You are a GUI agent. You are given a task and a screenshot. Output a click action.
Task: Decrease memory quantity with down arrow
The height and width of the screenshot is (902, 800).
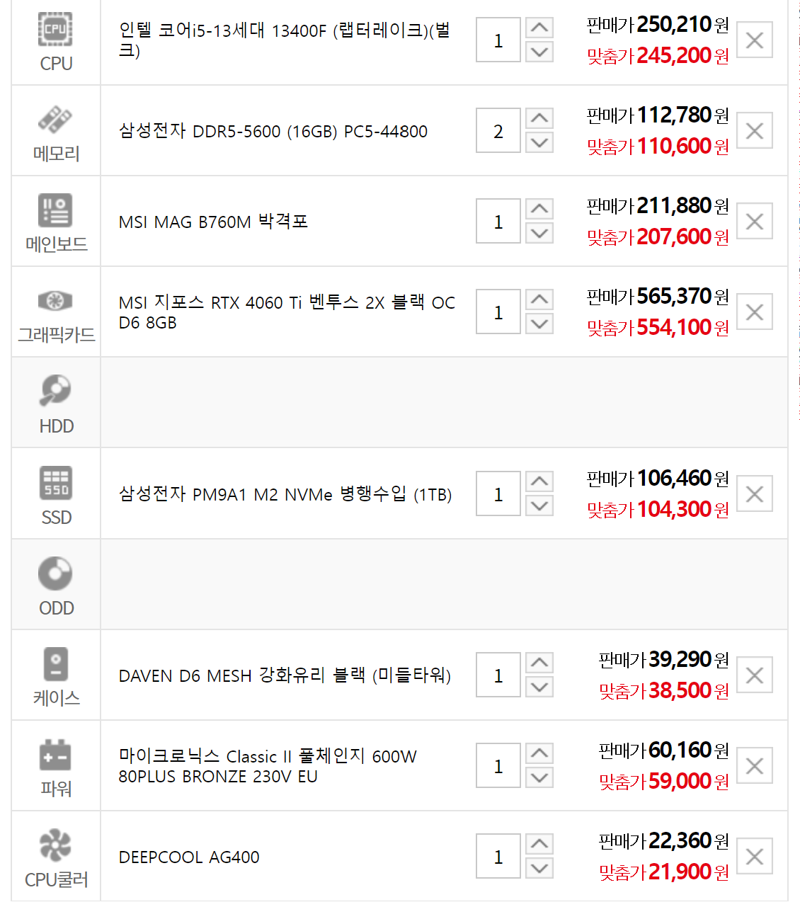click(x=539, y=142)
